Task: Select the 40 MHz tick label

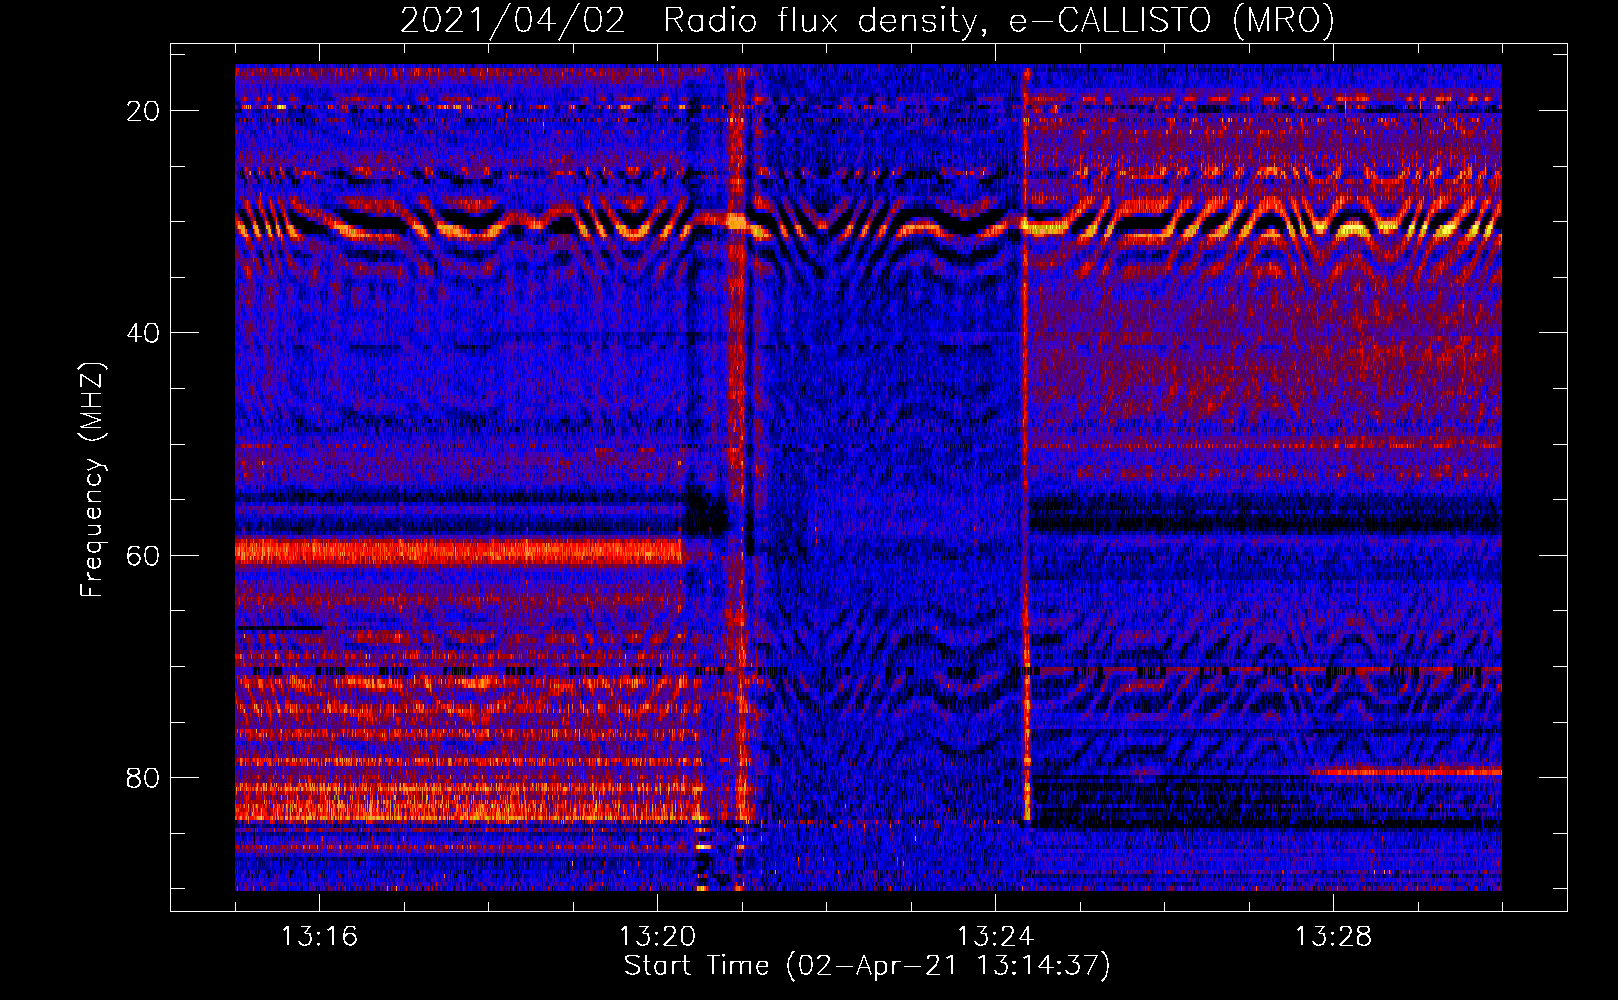Action: point(144,333)
